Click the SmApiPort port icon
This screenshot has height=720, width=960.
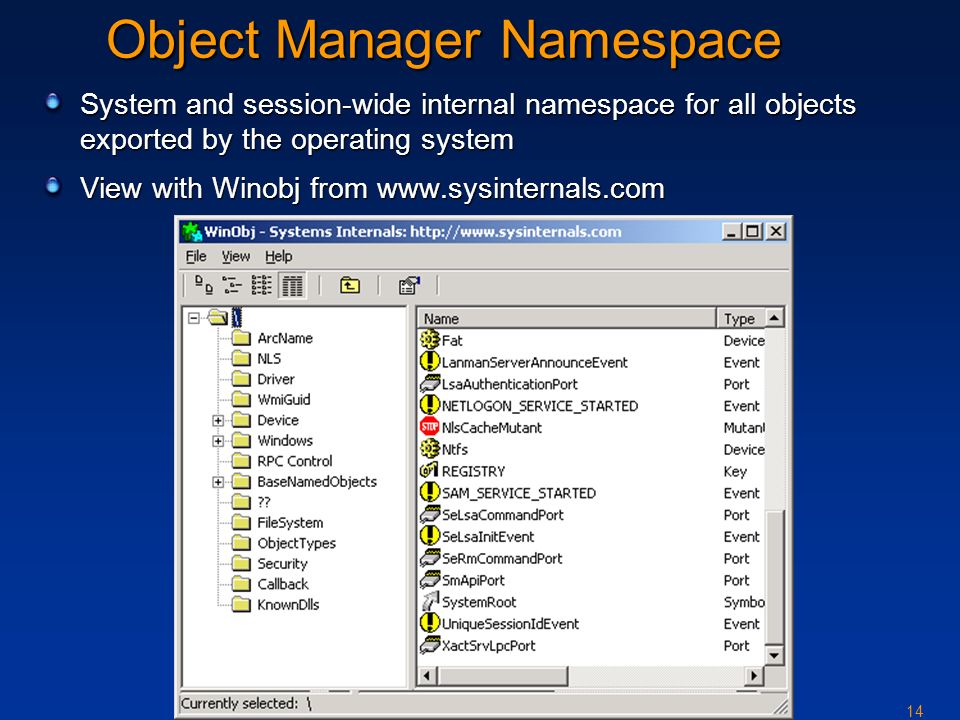(x=430, y=580)
